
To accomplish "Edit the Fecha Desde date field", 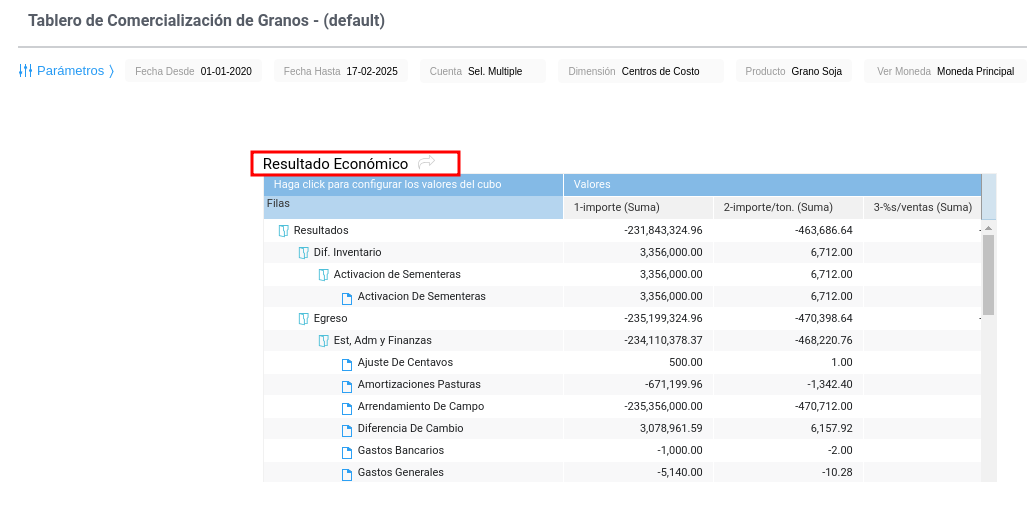I will [225, 71].
